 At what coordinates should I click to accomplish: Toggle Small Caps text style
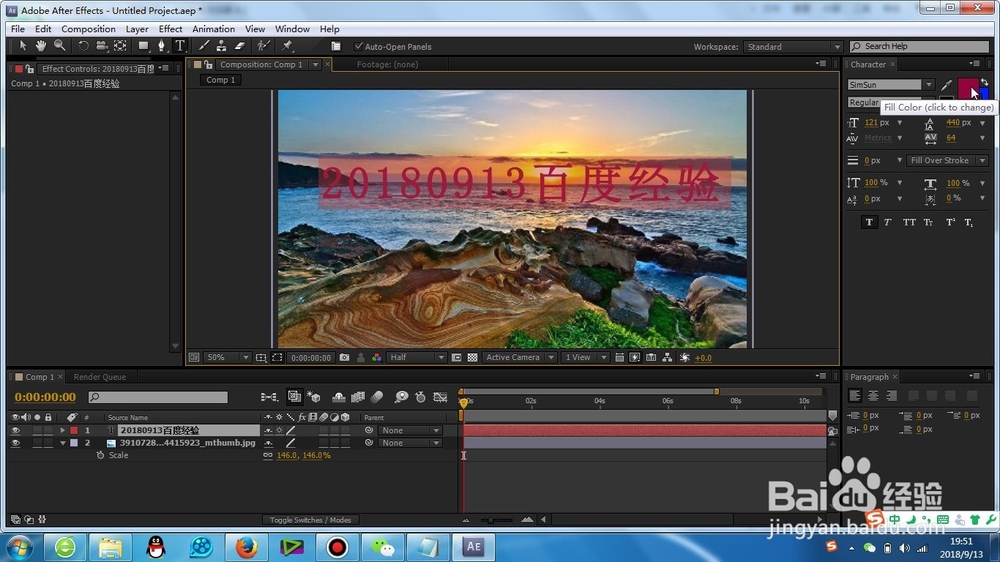point(929,222)
